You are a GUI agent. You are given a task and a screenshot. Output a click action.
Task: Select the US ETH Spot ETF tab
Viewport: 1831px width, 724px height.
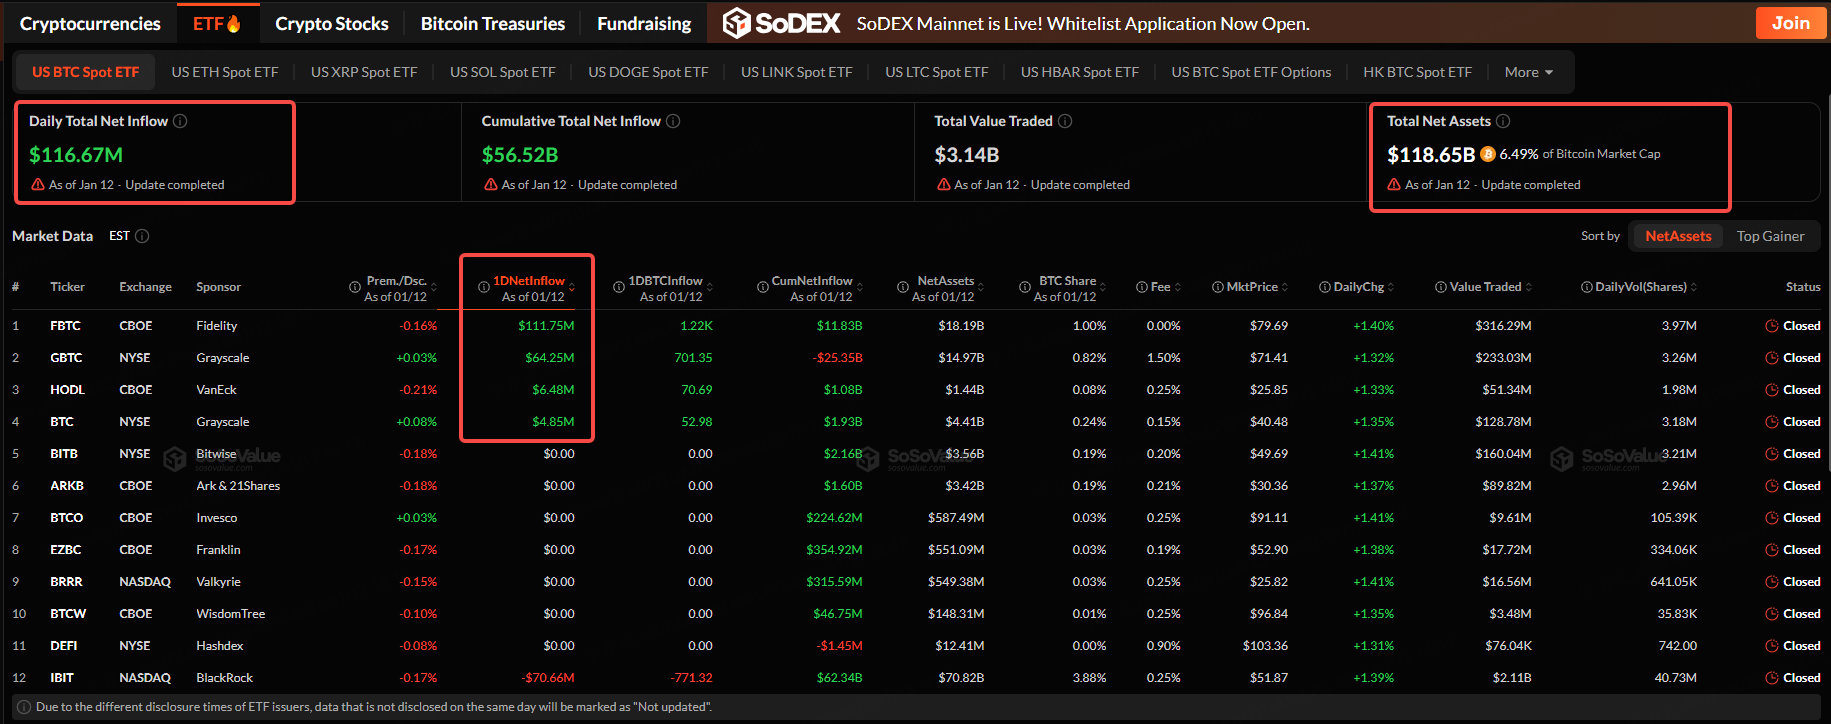(x=225, y=72)
